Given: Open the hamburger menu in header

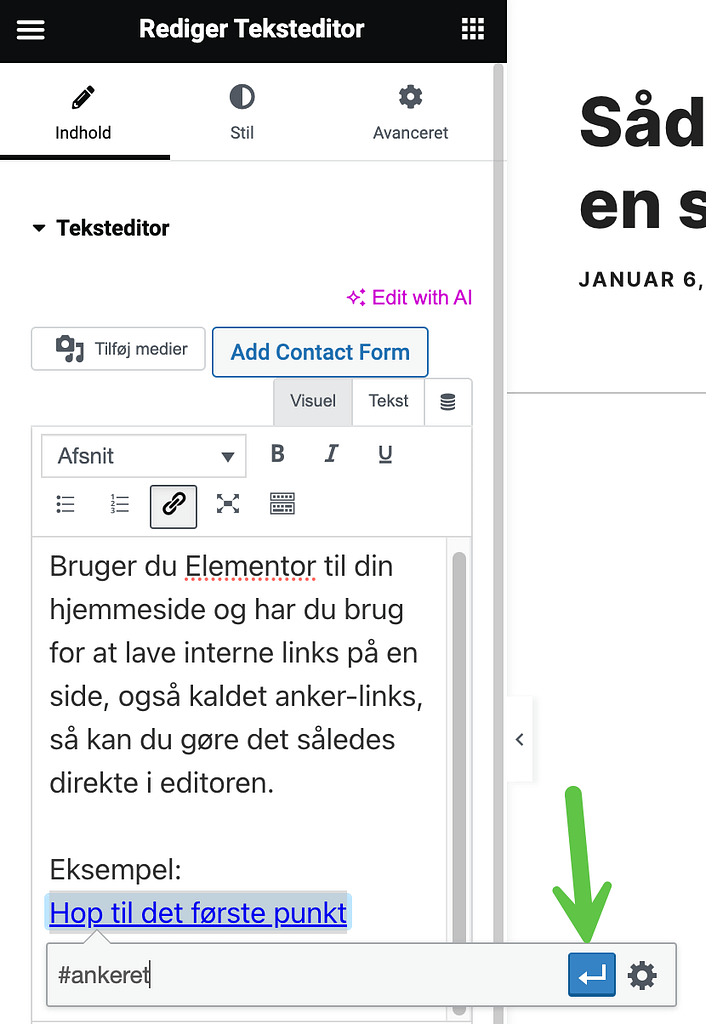Looking at the screenshot, I should [31, 29].
